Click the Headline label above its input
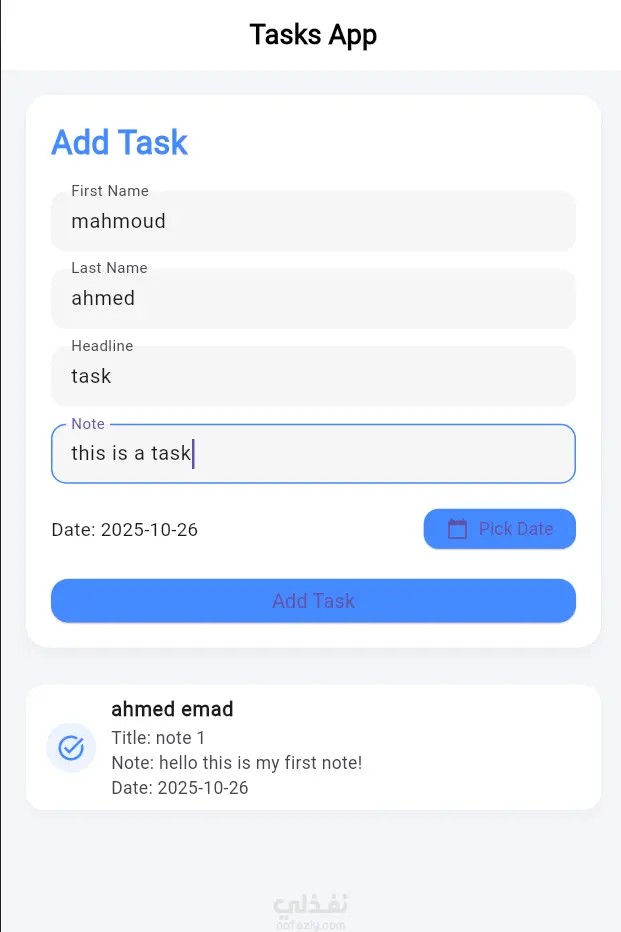621x932 pixels. [x=102, y=345]
